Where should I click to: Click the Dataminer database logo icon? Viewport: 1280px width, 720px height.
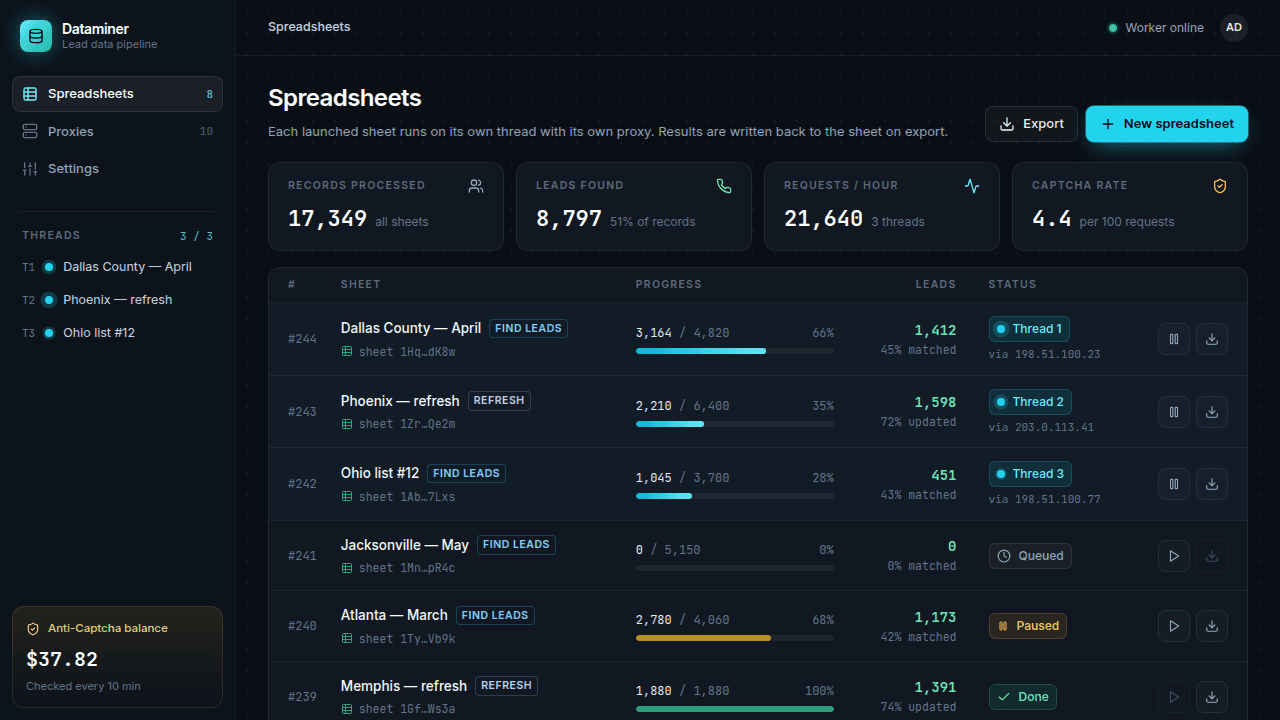click(36, 36)
